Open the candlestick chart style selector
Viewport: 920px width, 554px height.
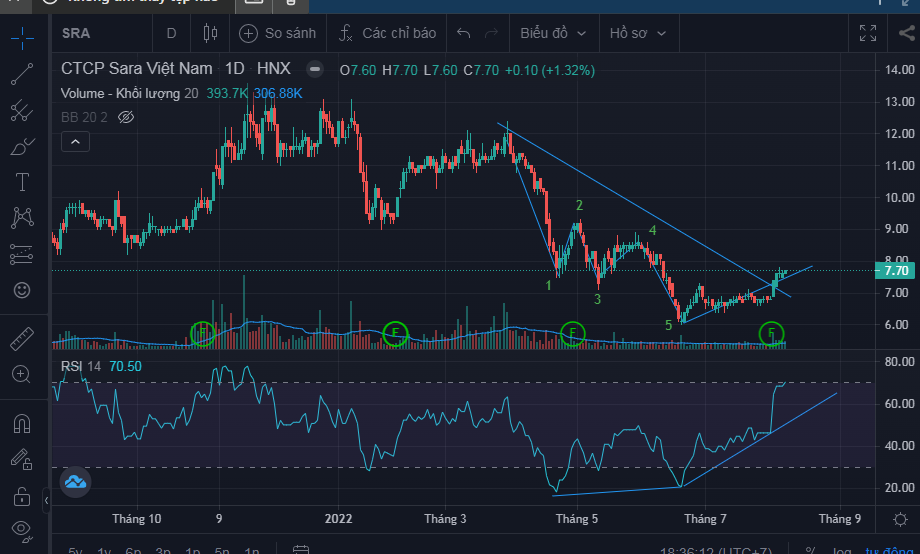209,33
